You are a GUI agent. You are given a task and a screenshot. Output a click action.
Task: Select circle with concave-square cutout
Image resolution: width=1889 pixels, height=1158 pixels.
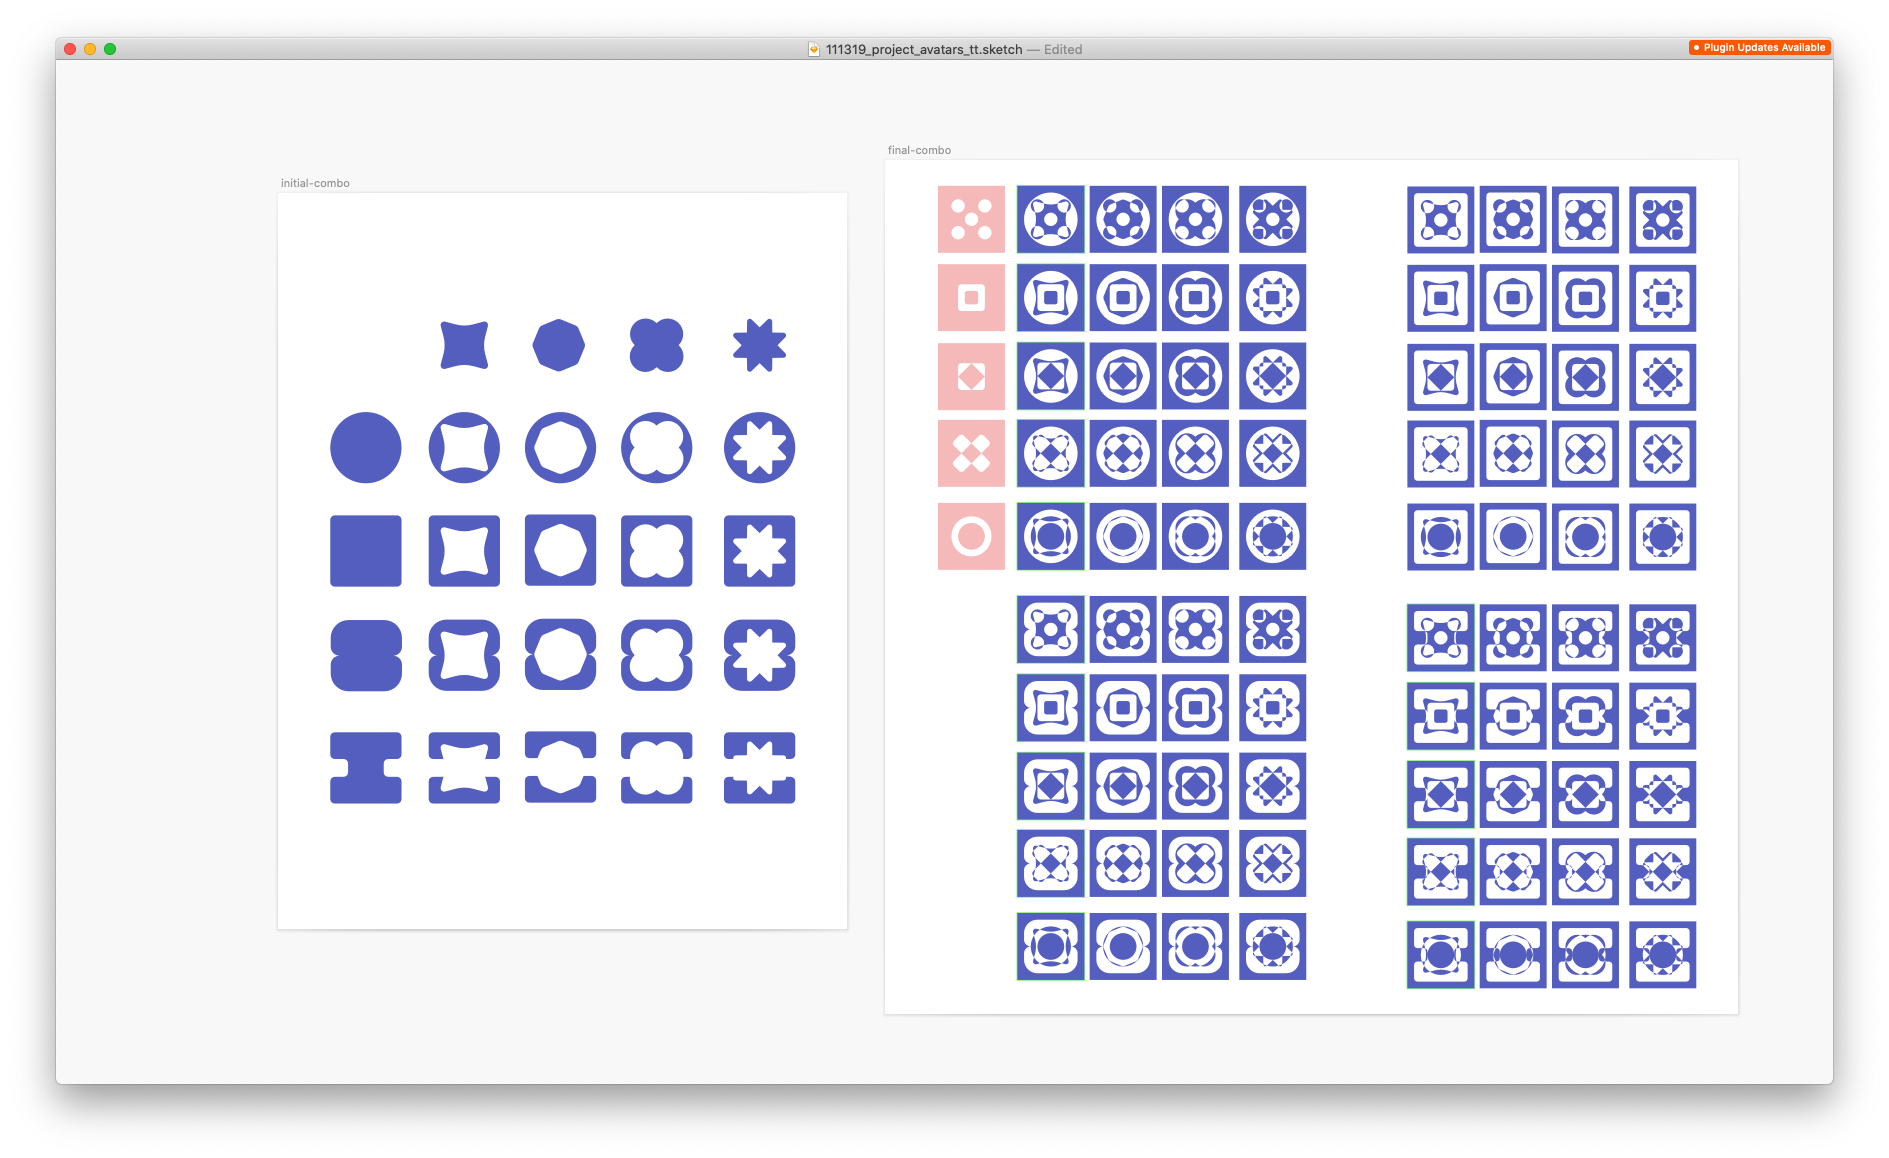[464, 447]
